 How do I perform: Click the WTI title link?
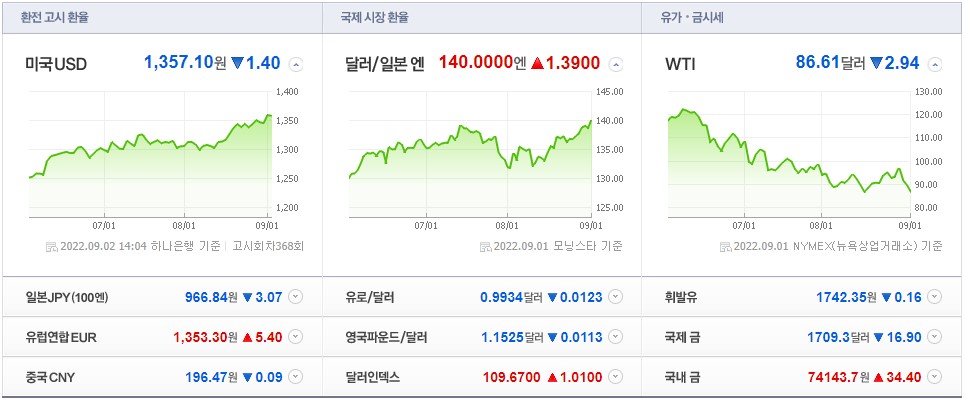[680, 64]
